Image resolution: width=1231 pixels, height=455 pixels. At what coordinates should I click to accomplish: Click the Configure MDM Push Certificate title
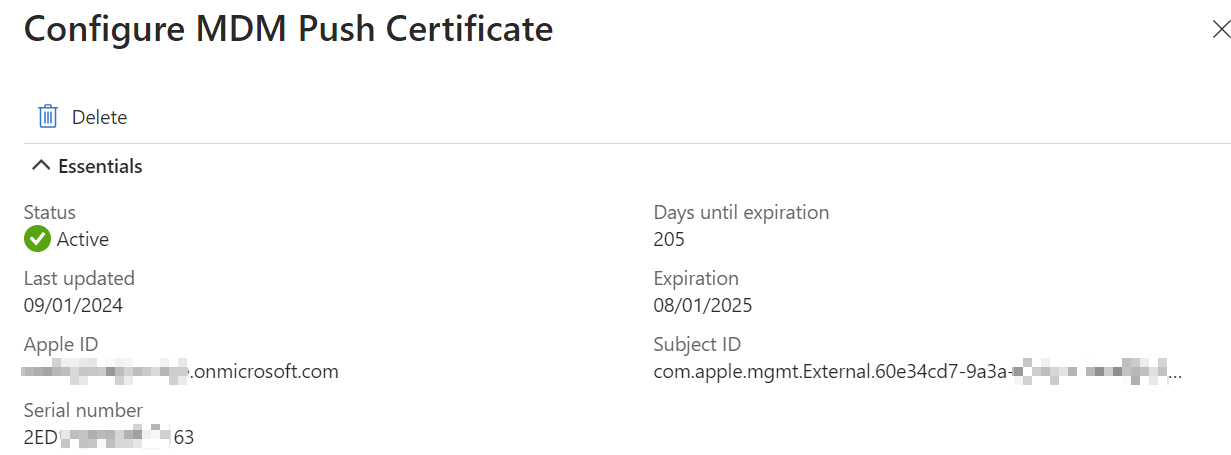(288, 28)
